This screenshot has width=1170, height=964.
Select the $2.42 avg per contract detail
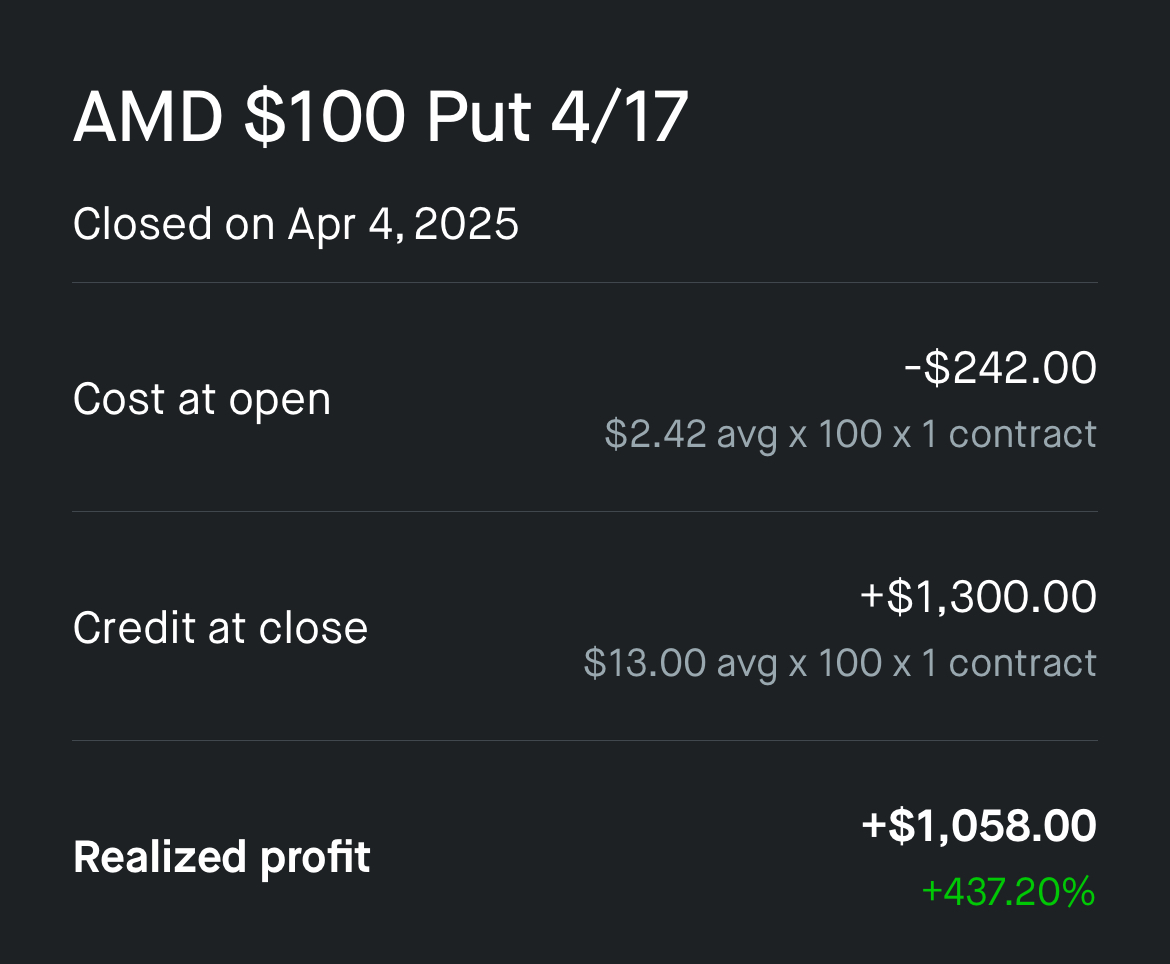click(850, 434)
